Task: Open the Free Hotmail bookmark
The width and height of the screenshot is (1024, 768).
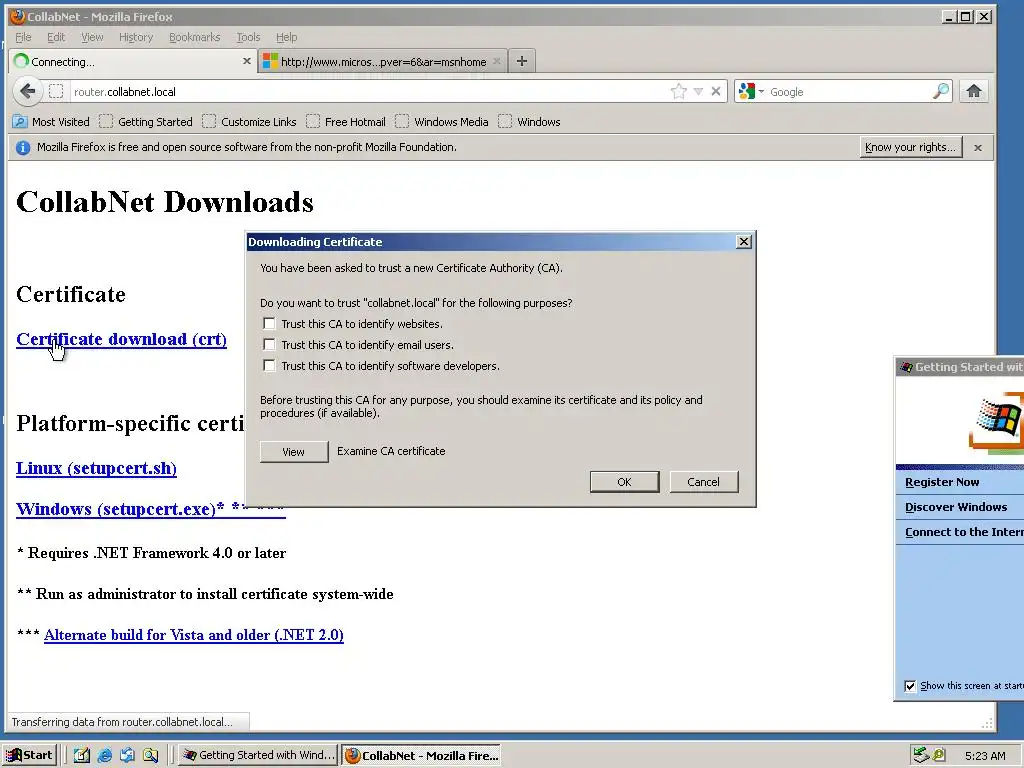Action: click(x=346, y=121)
